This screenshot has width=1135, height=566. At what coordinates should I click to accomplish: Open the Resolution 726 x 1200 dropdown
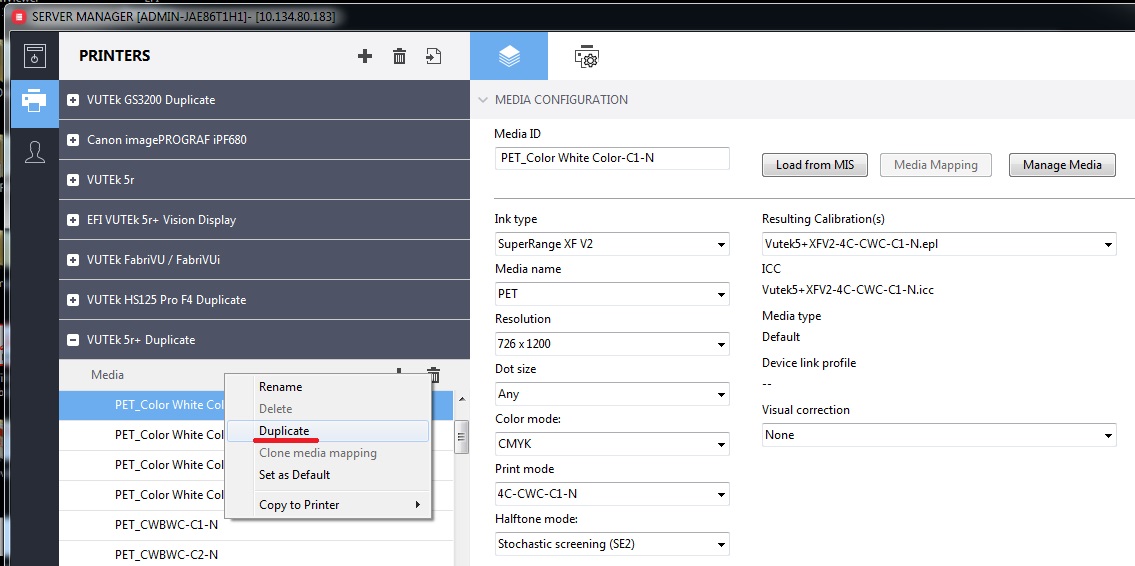(611, 344)
